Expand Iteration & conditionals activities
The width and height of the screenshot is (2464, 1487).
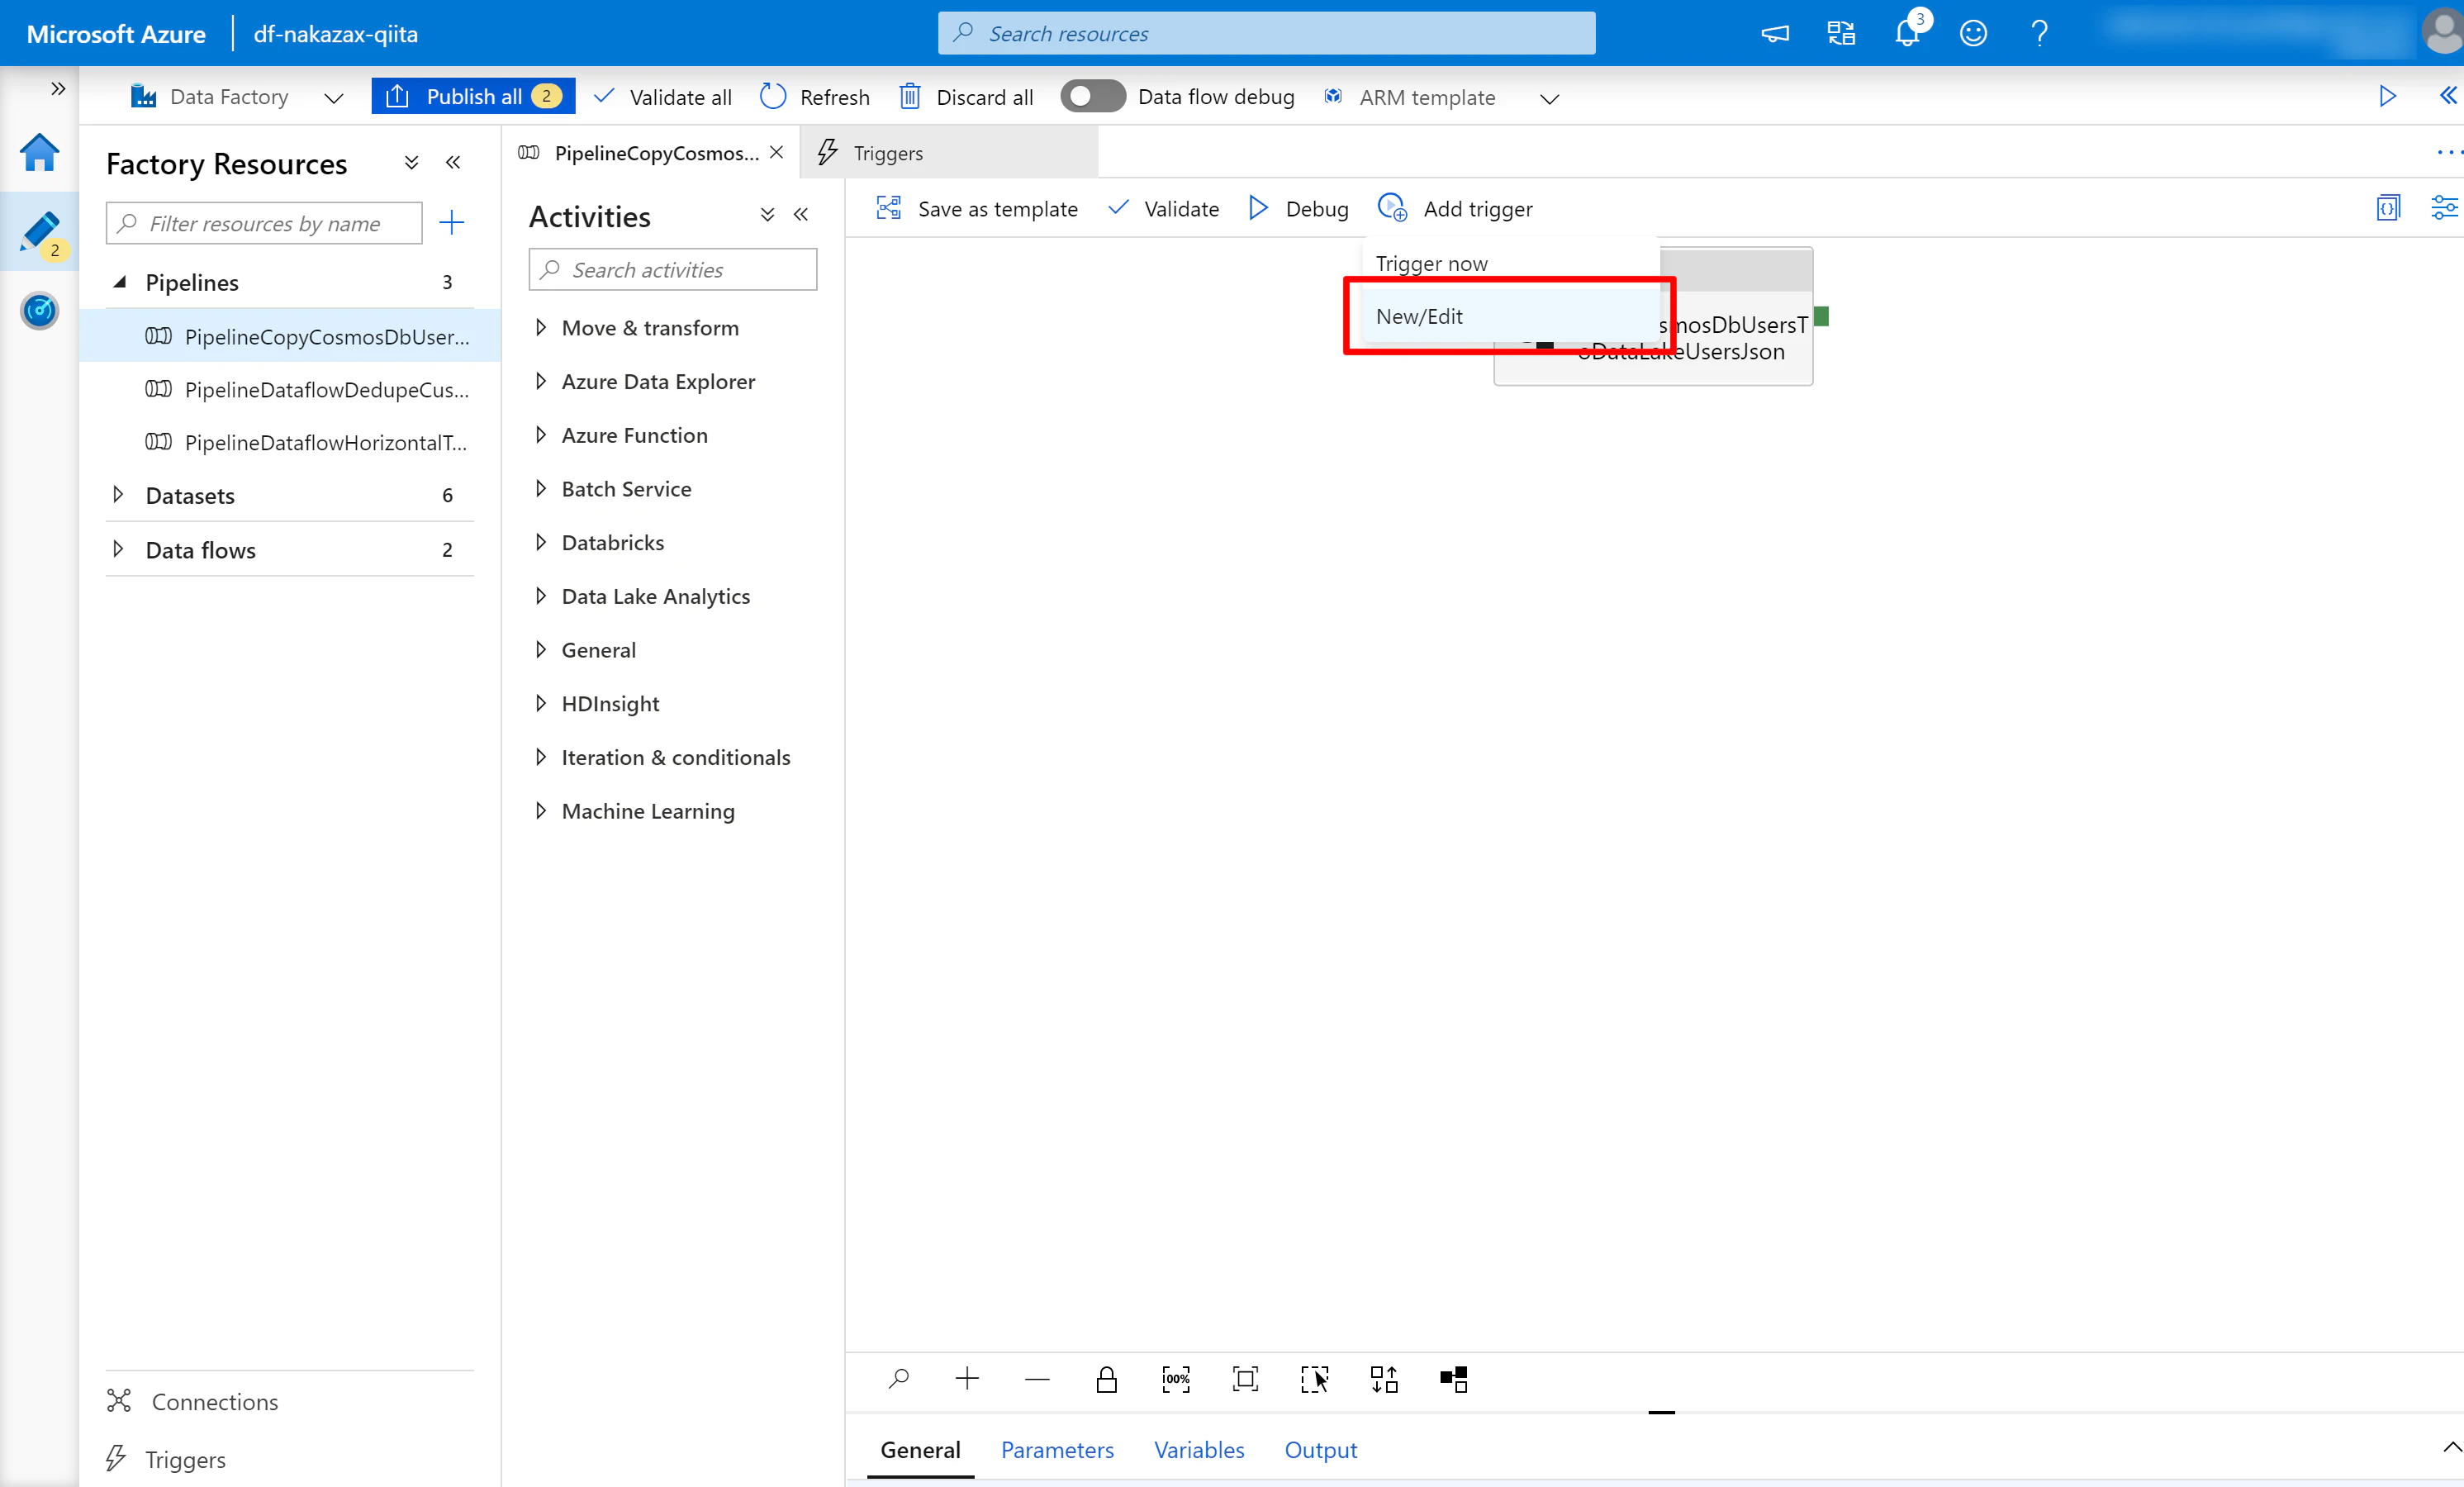tap(541, 757)
